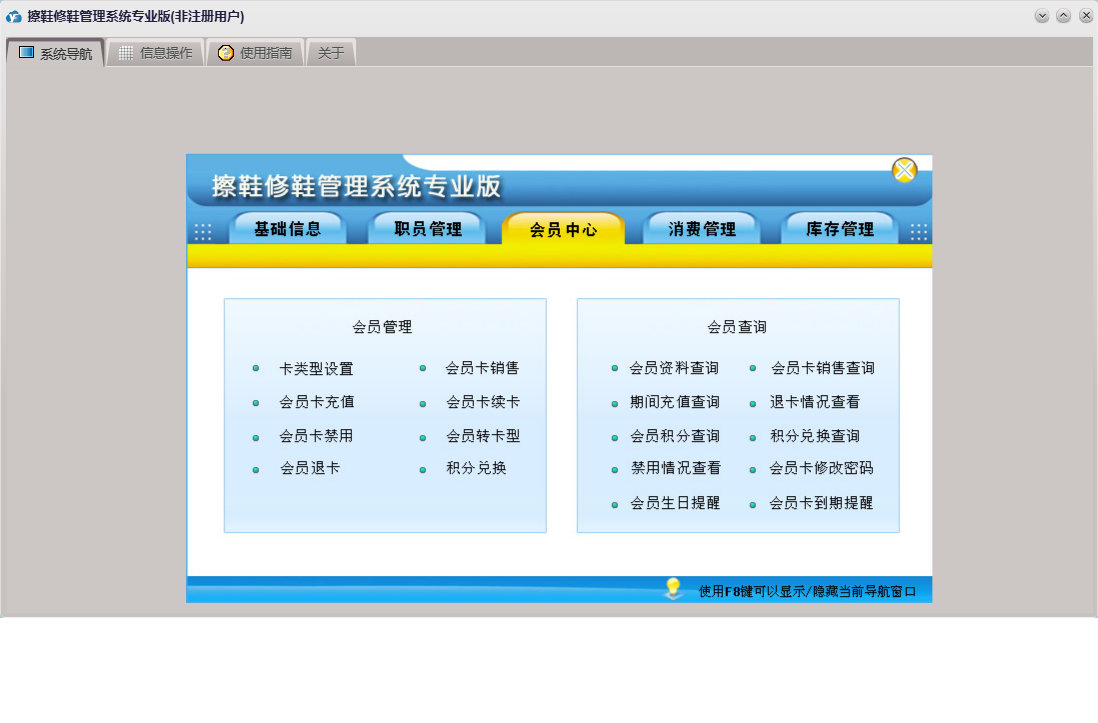Close the navigation panel with the orange X icon
1098x723 pixels.
click(904, 170)
